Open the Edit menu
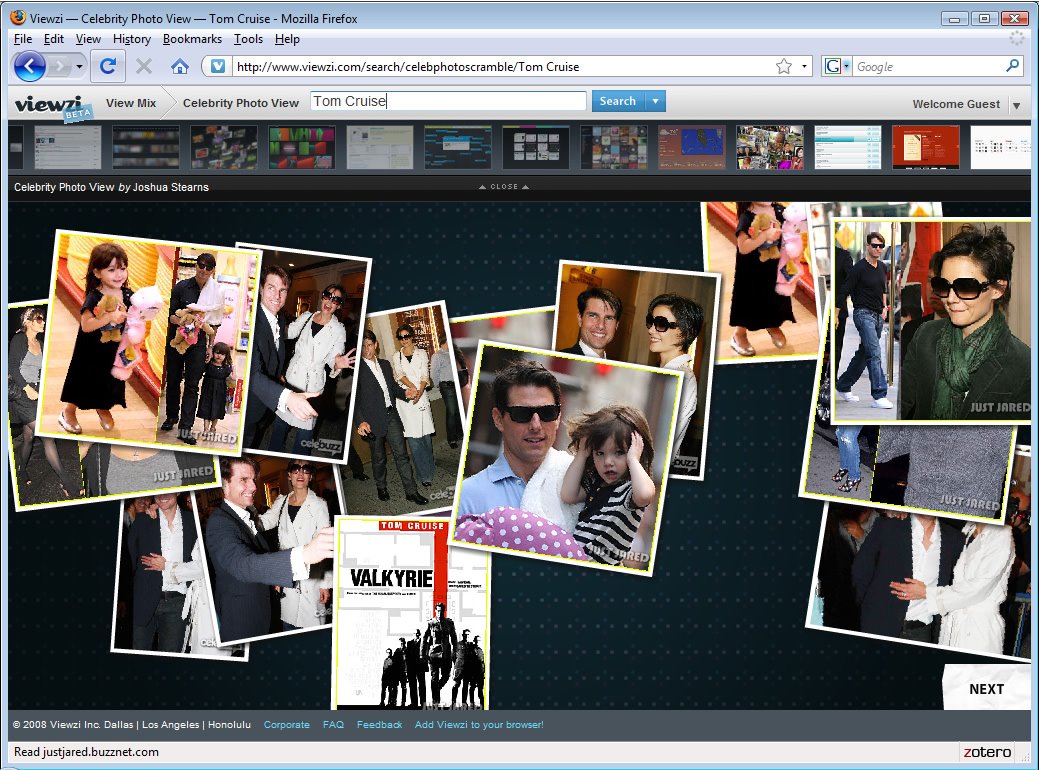 point(54,39)
